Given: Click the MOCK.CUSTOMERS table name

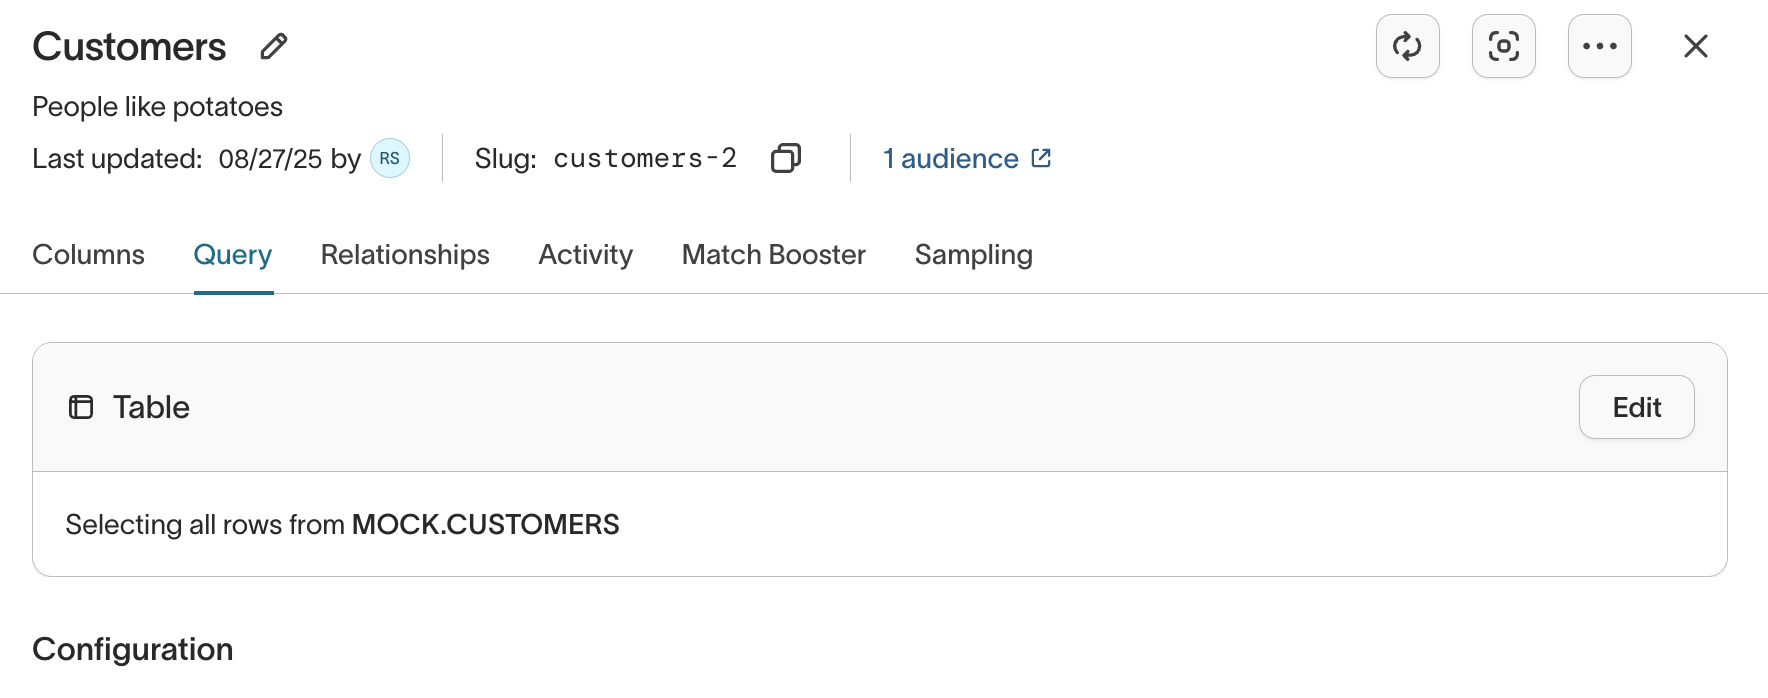Looking at the screenshot, I should [x=485, y=525].
